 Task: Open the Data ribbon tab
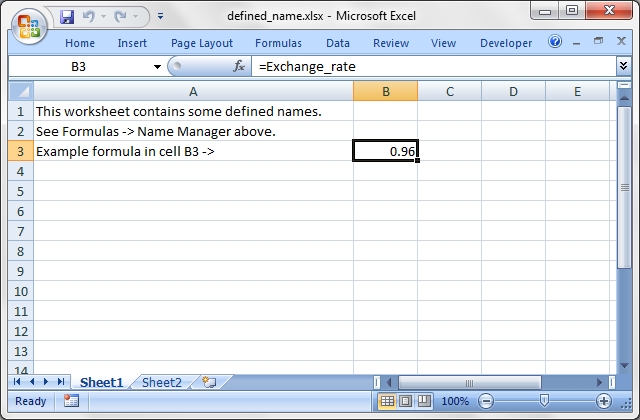pos(338,43)
